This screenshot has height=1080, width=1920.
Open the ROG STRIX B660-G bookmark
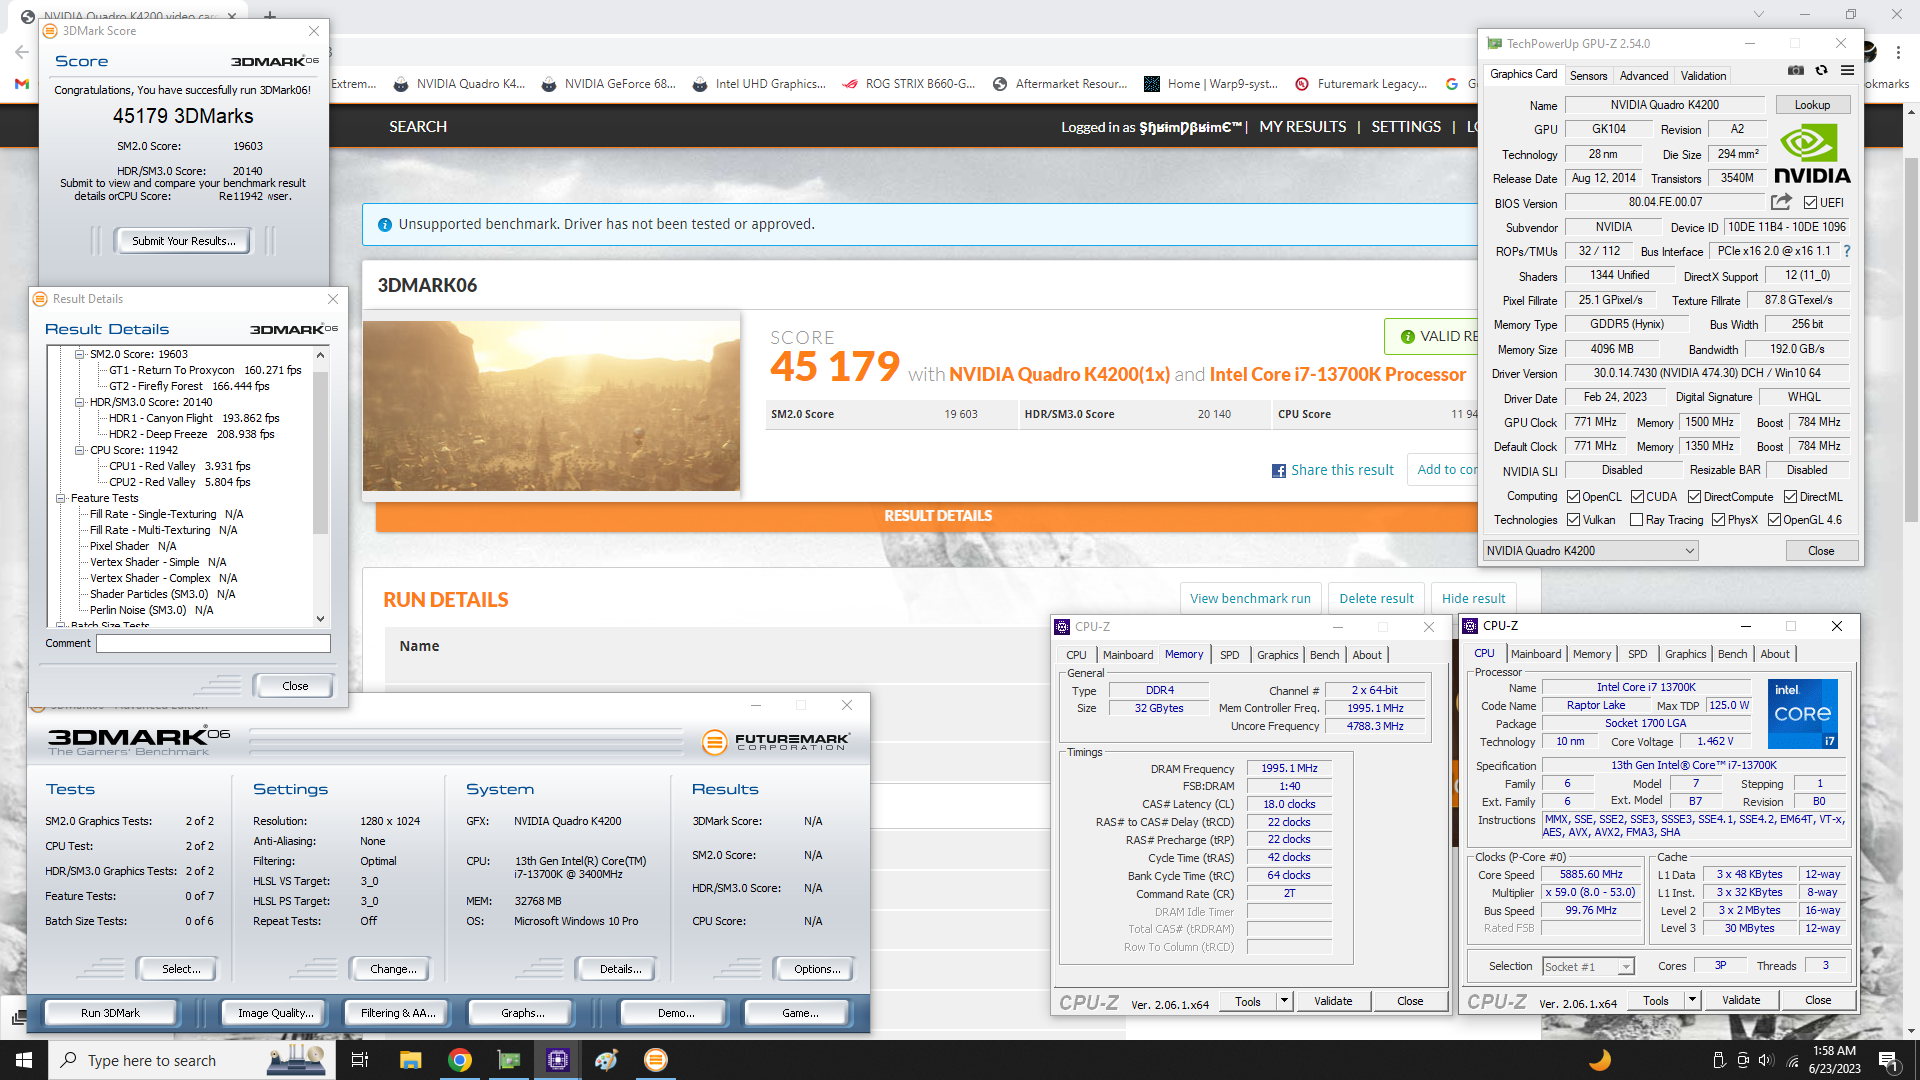click(x=909, y=84)
